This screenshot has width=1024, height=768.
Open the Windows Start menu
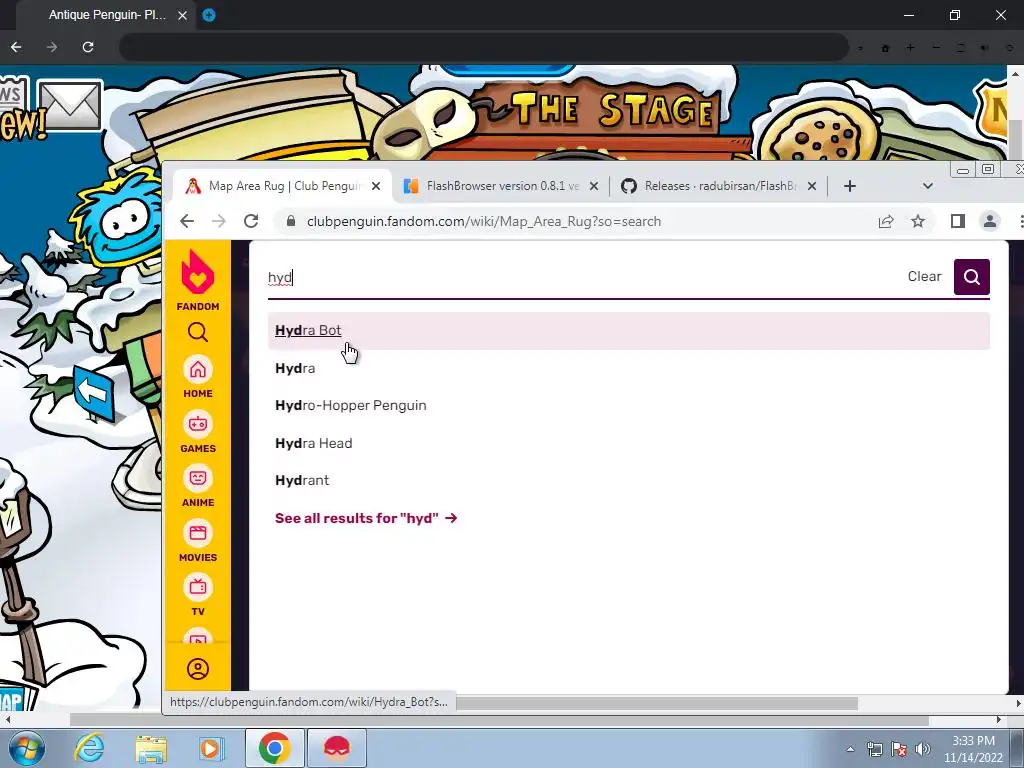click(26, 748)
